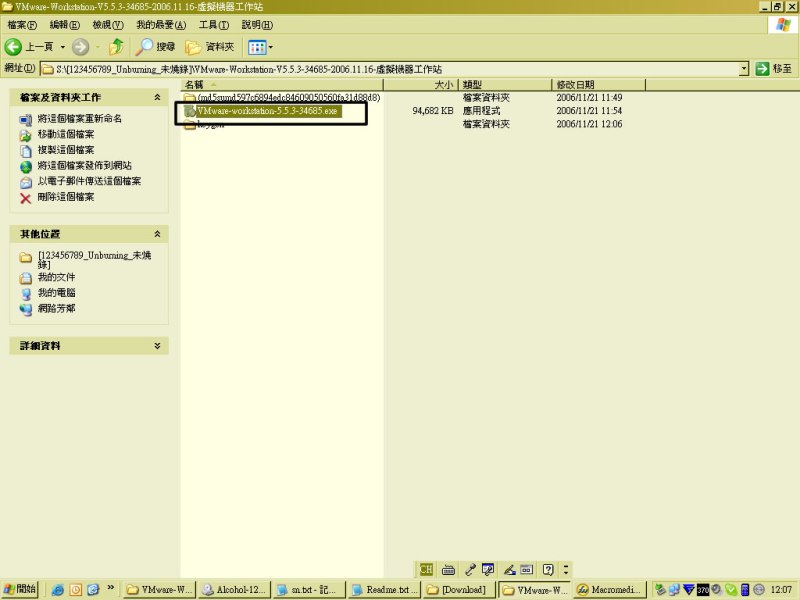The width and height of the screenshot is (800, 600).
Task: Open the language bar options arrows
Action: tap(566, 569)
